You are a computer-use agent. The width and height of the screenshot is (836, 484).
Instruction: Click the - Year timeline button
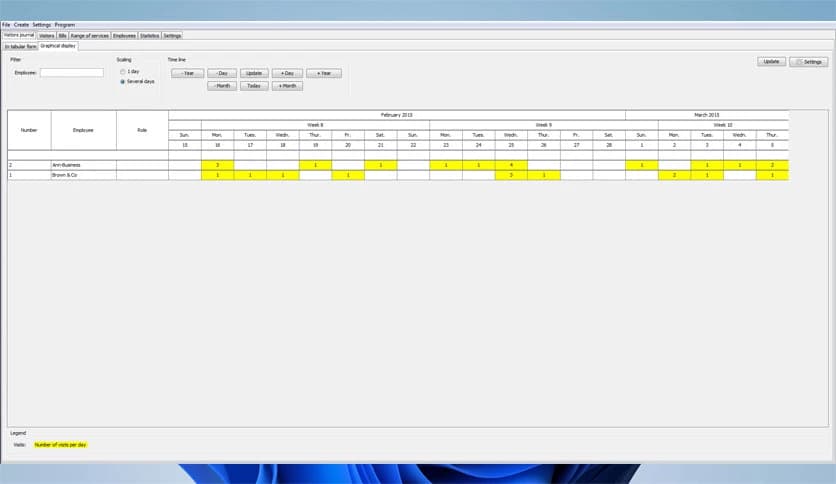(187, 73)
